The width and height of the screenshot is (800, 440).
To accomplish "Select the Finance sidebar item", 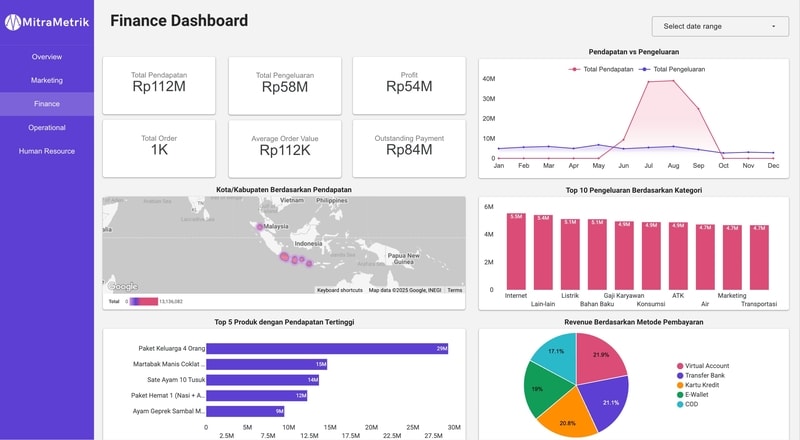I will pos(47,104).
